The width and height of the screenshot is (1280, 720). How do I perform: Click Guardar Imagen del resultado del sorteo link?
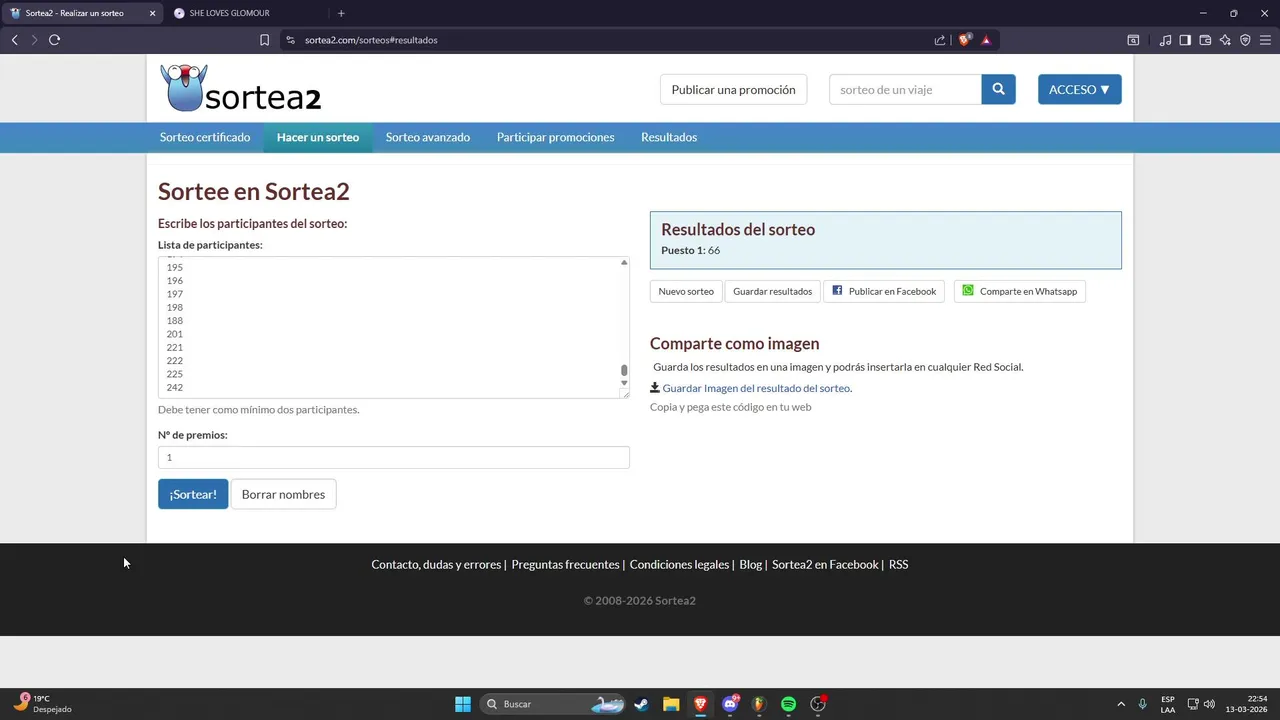[x=756, y=388]
